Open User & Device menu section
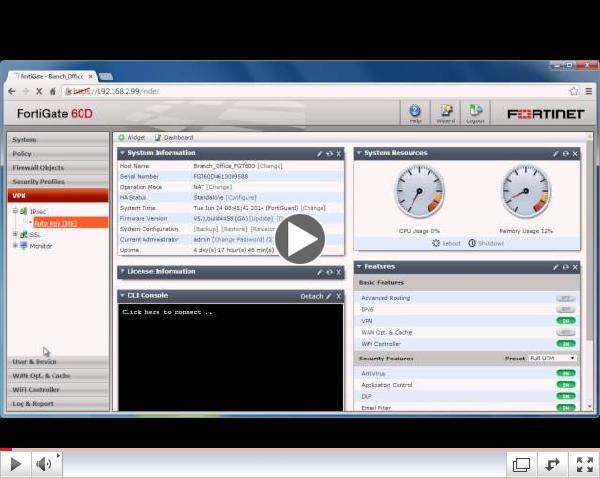The image size is (600, 478). (58, 362)
